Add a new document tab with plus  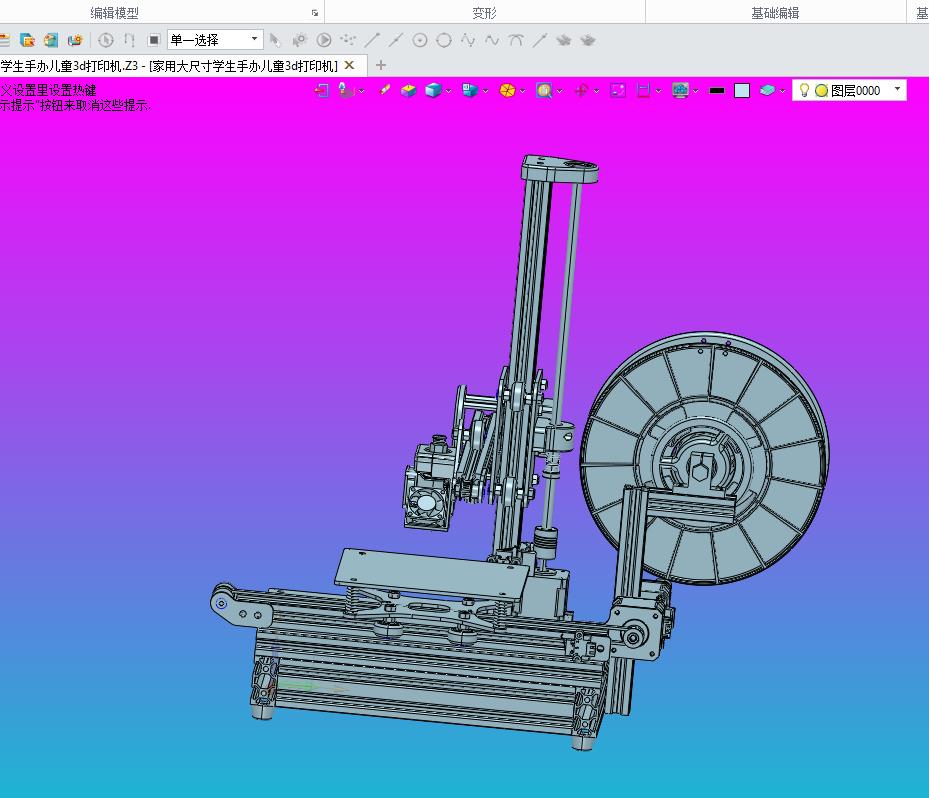[x=381, y=65]
